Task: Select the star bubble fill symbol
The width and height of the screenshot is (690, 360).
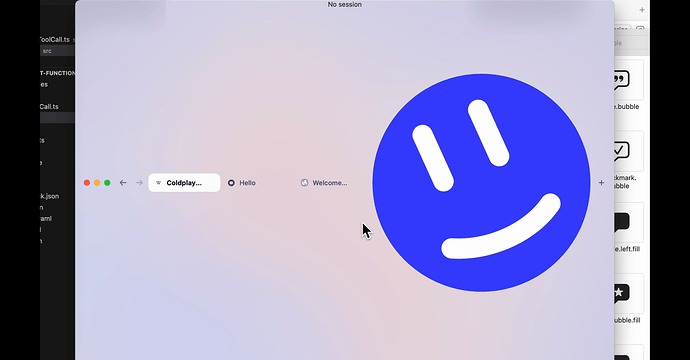Action: (621, 294)
